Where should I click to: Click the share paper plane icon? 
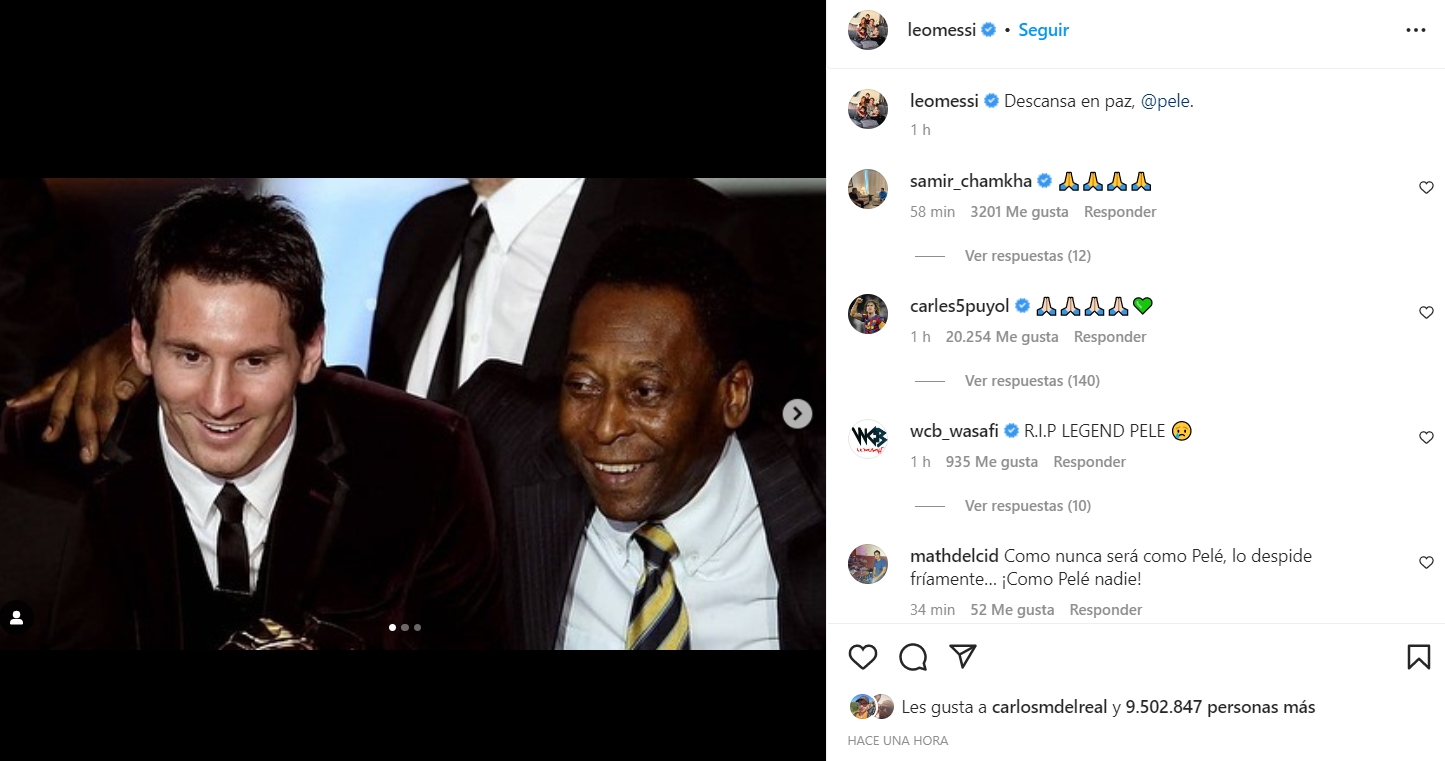[x=962, y=656]
